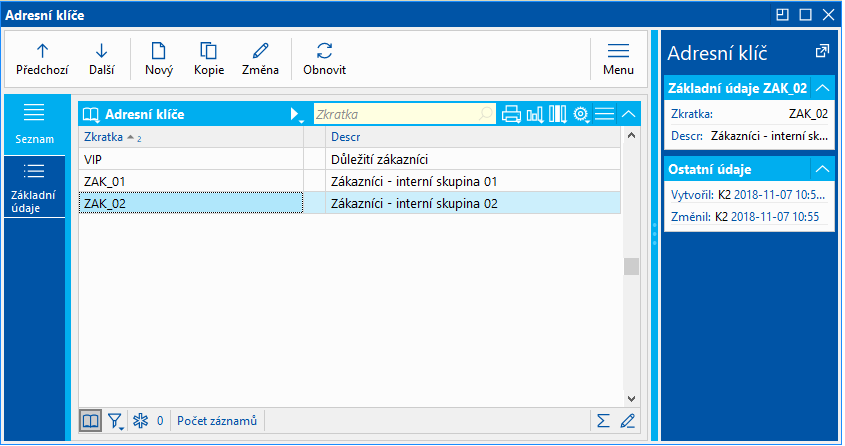
Task: Collapse the Základní údaje ZAK_02 section
Action: [x=822, y=88]
